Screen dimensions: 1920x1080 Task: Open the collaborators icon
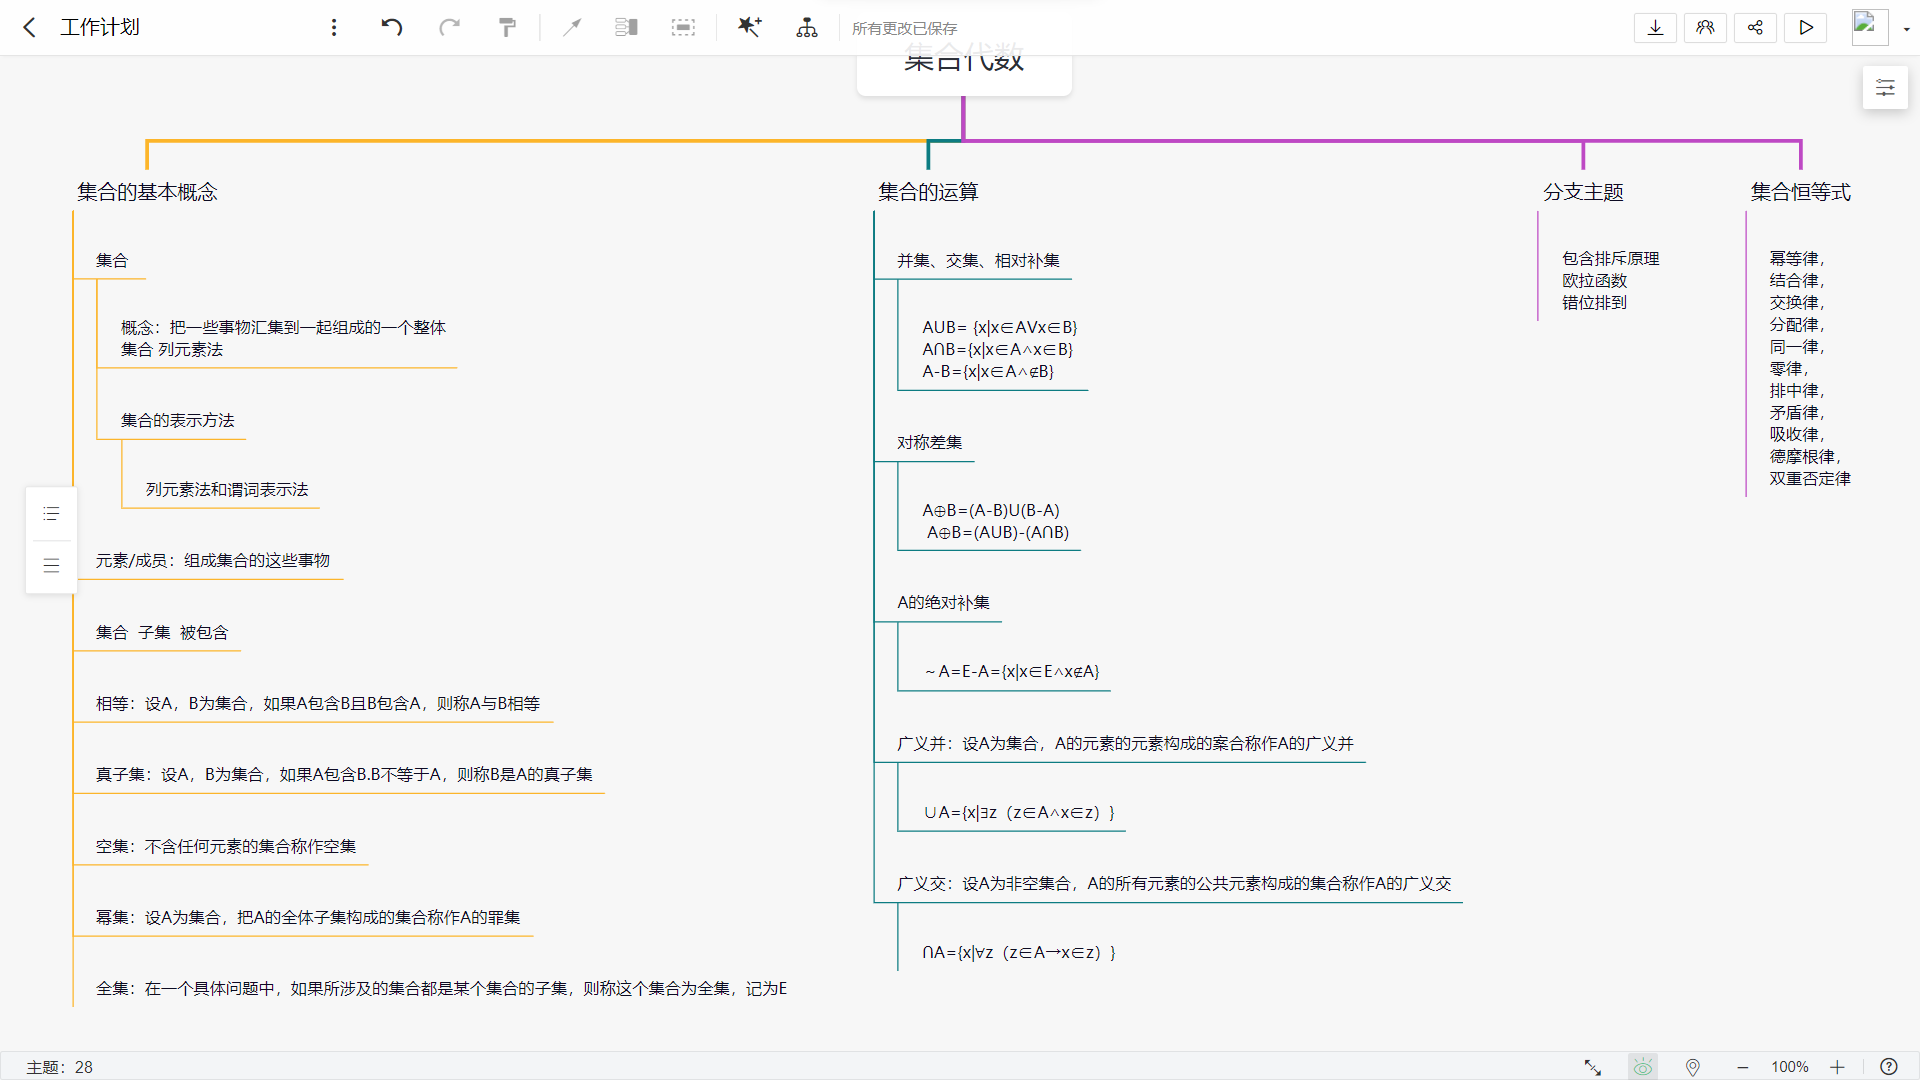tap(1705, 27)
